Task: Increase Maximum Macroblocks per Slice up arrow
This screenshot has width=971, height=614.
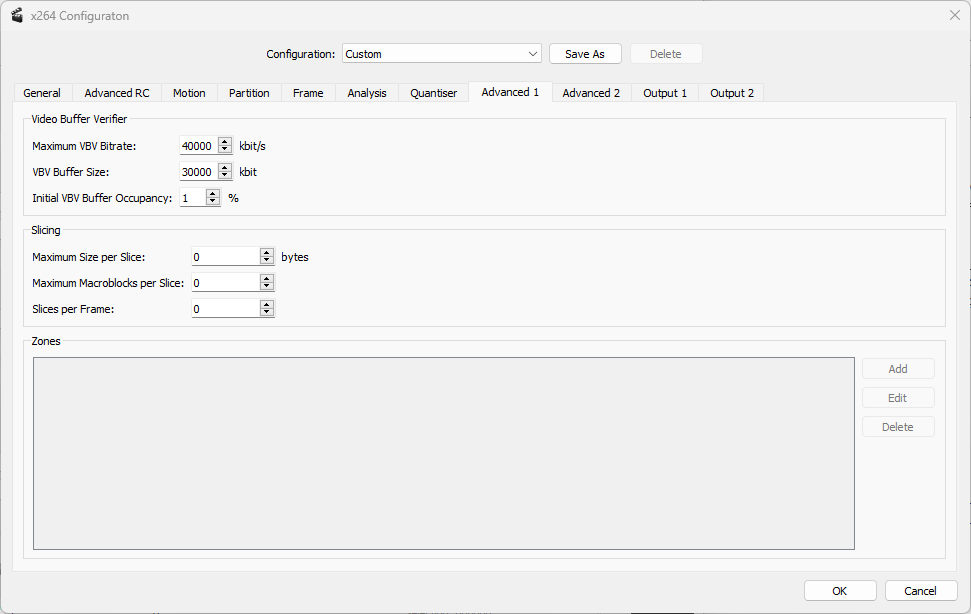Action: (267, 279)
